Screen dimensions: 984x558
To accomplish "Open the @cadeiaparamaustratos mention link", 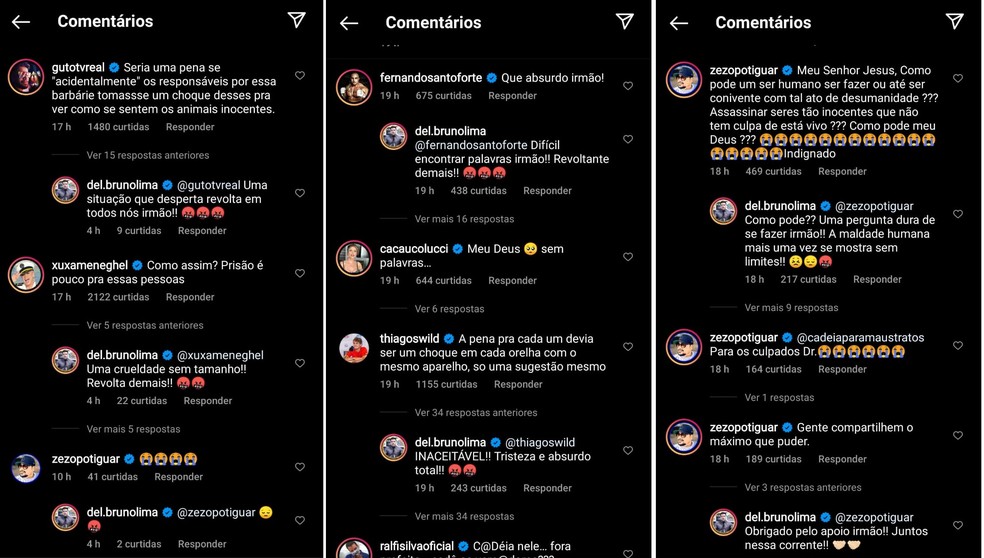I will [860, 338].
